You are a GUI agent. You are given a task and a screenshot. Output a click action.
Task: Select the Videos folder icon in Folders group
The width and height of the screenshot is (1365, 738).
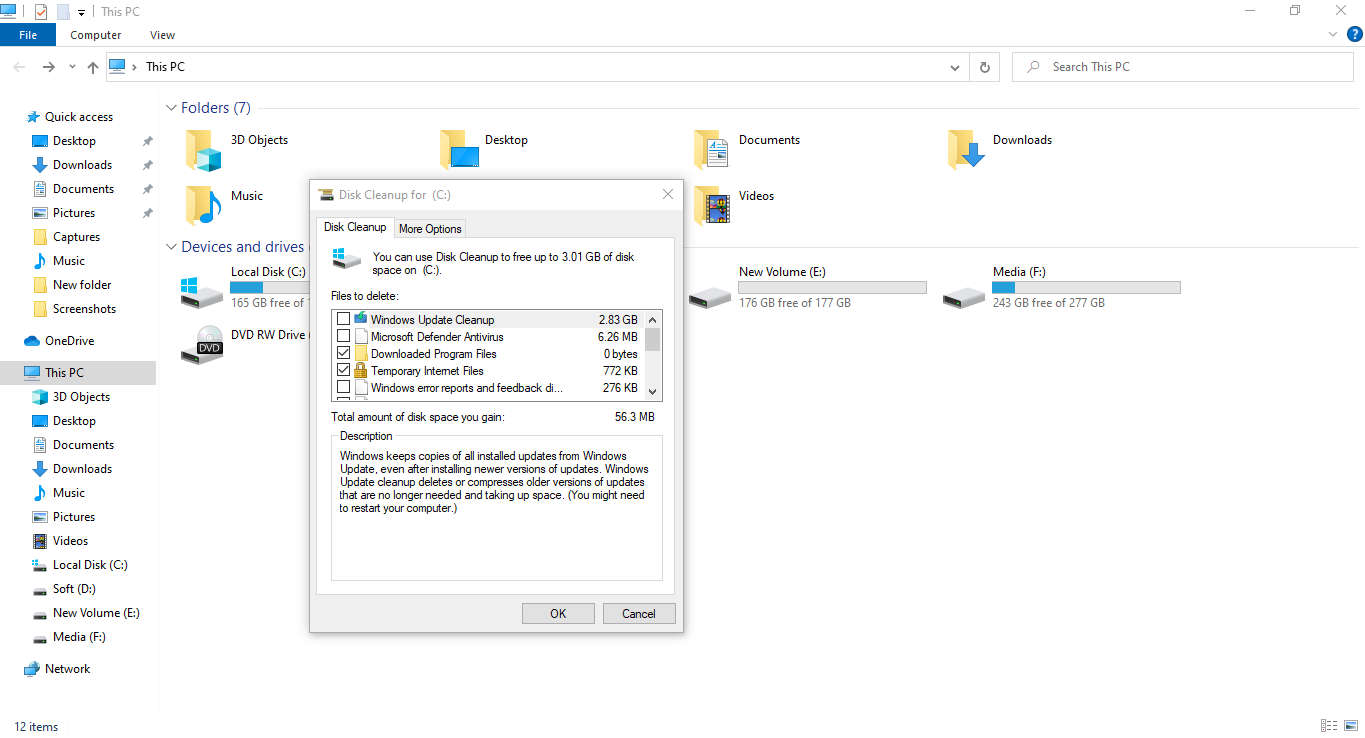click(712, 205)
